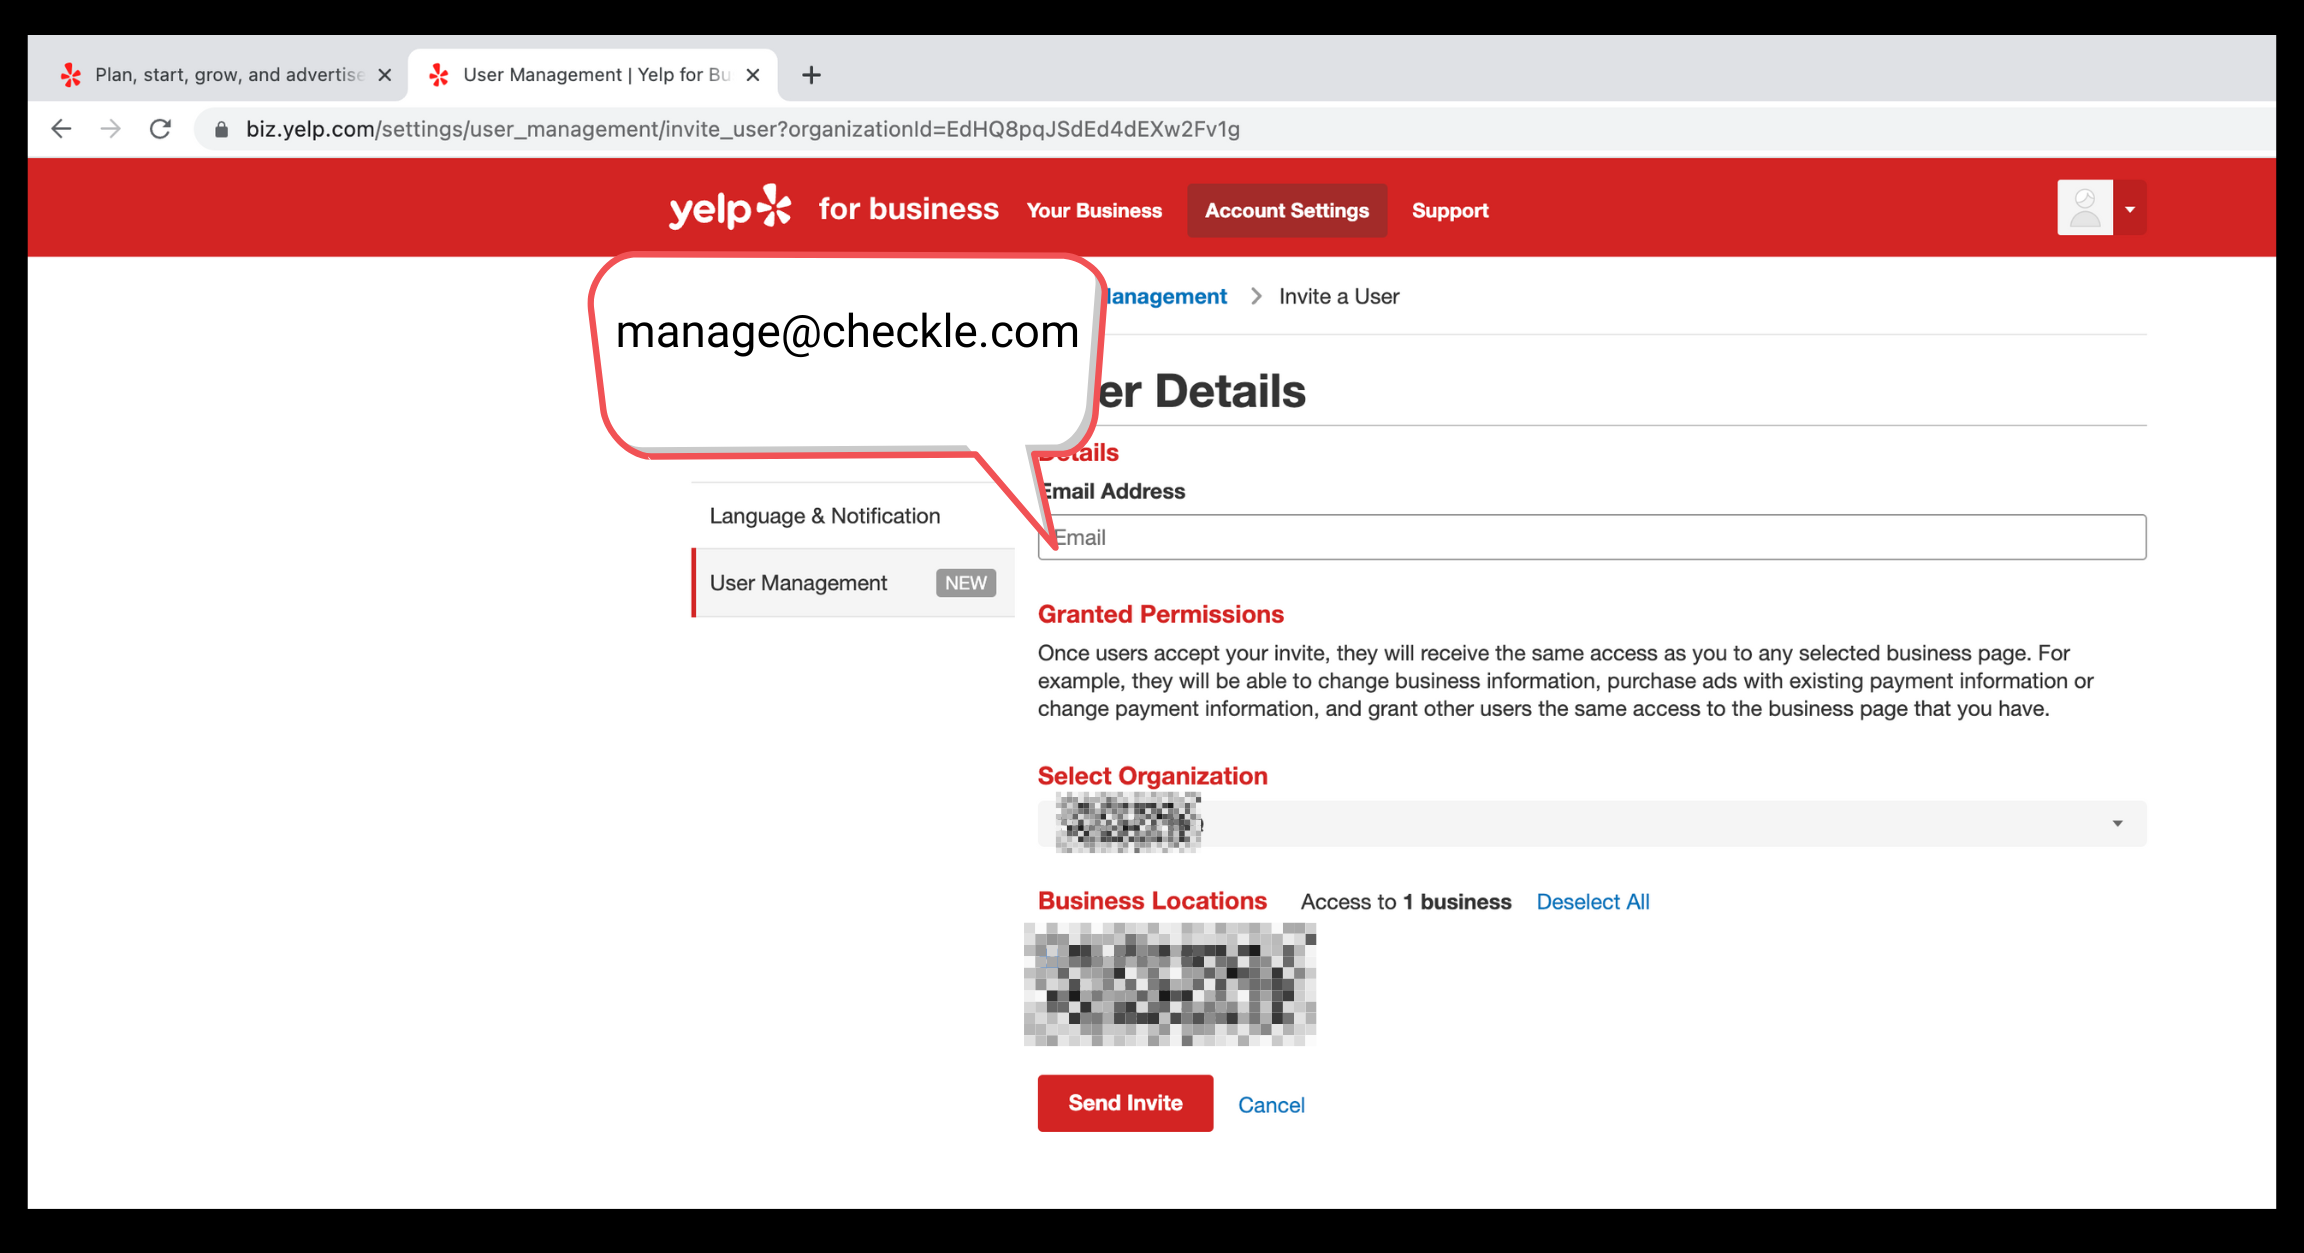
Task: Expand the account menu arrow
Action: click(2130, 209)
